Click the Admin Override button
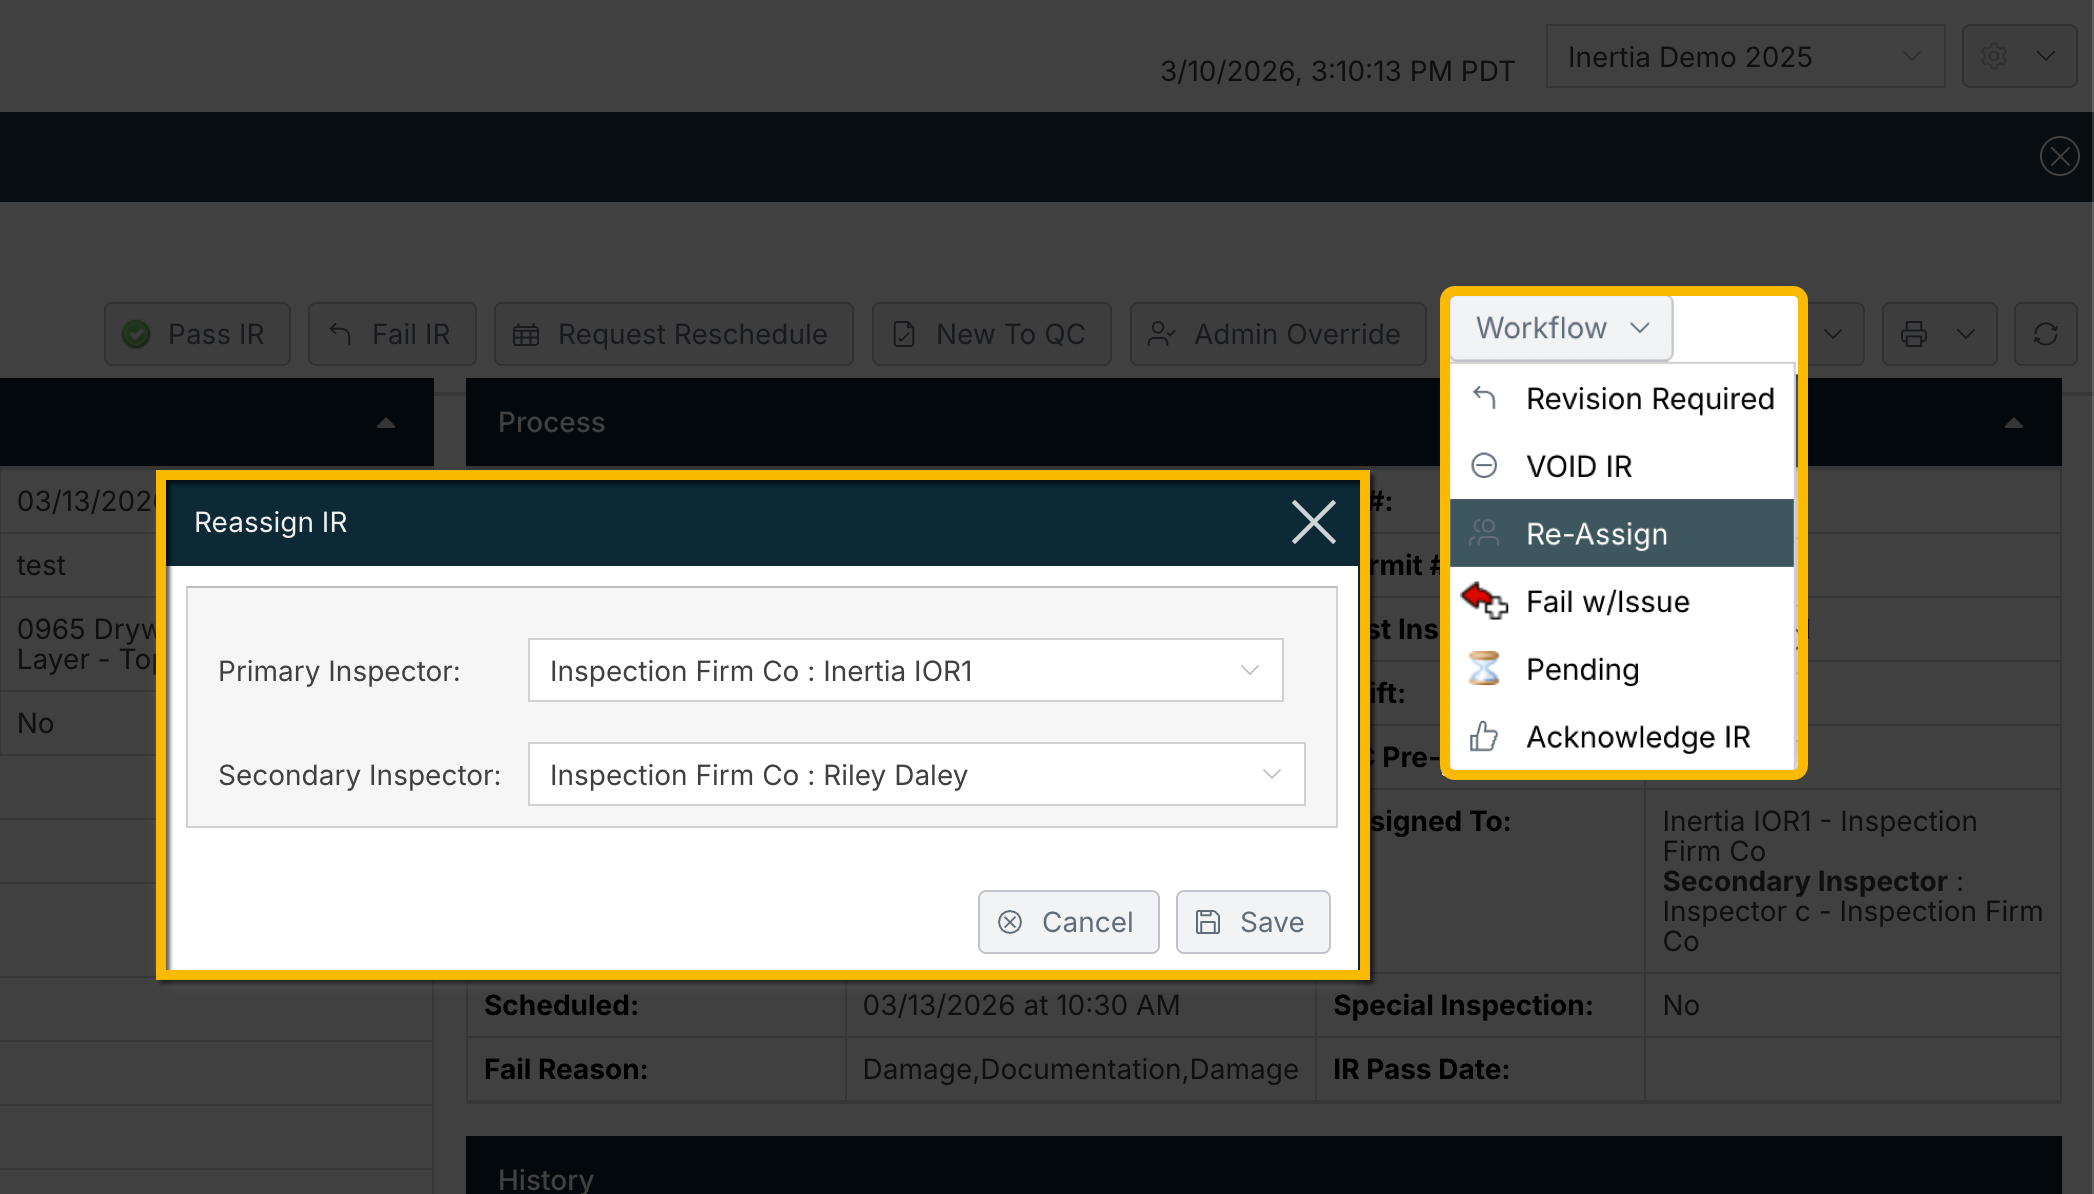 point(1277,334)
